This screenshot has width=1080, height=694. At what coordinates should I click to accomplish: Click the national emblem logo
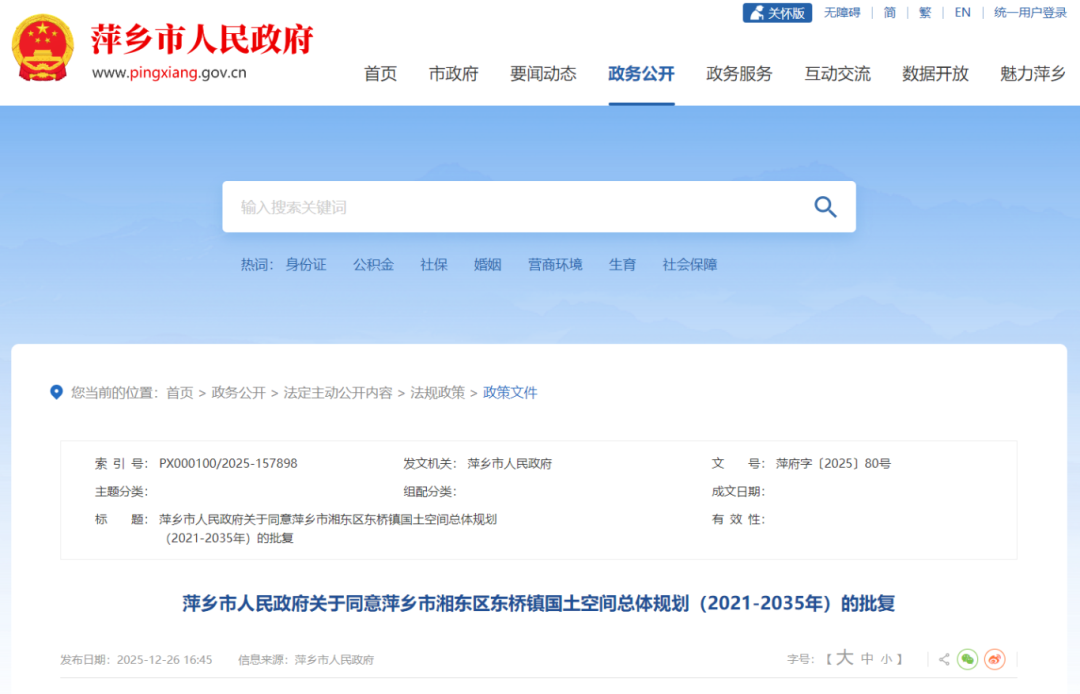(x=43, y=48)
